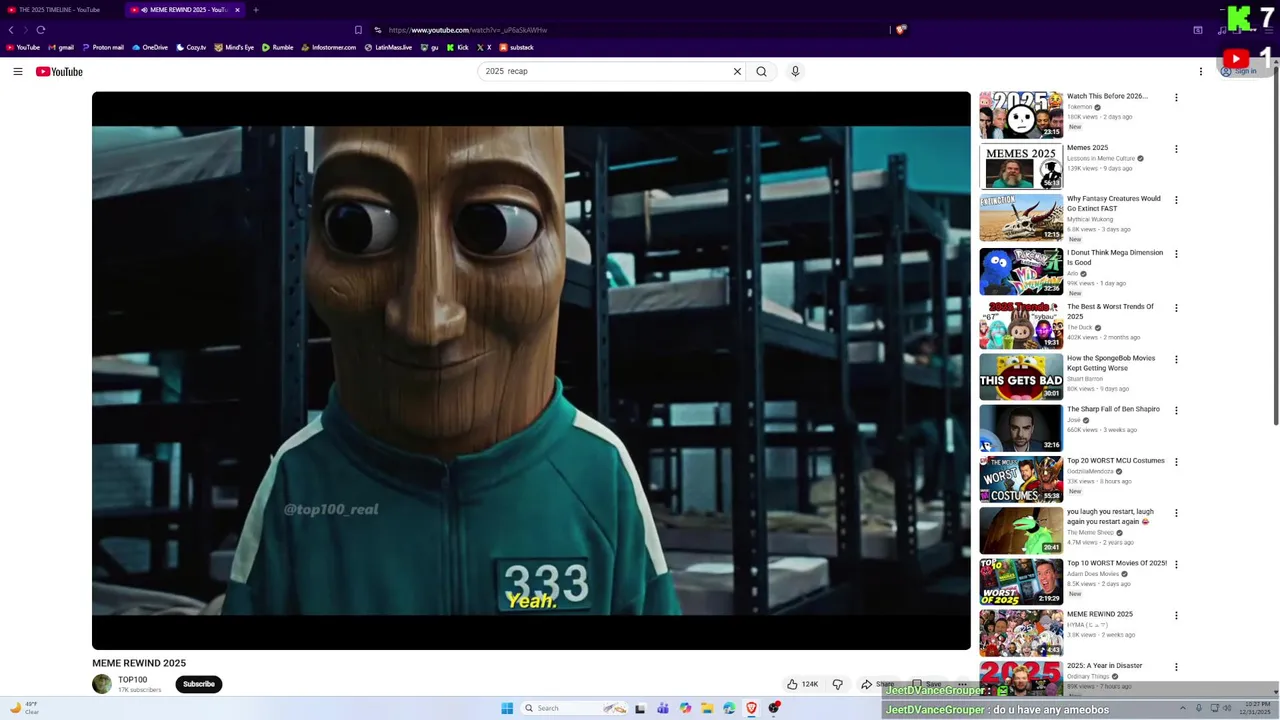Click the Brave back navigation arrow
Image resolution: width=1280 pixels, height=720 pixels.
click(12, 30)
